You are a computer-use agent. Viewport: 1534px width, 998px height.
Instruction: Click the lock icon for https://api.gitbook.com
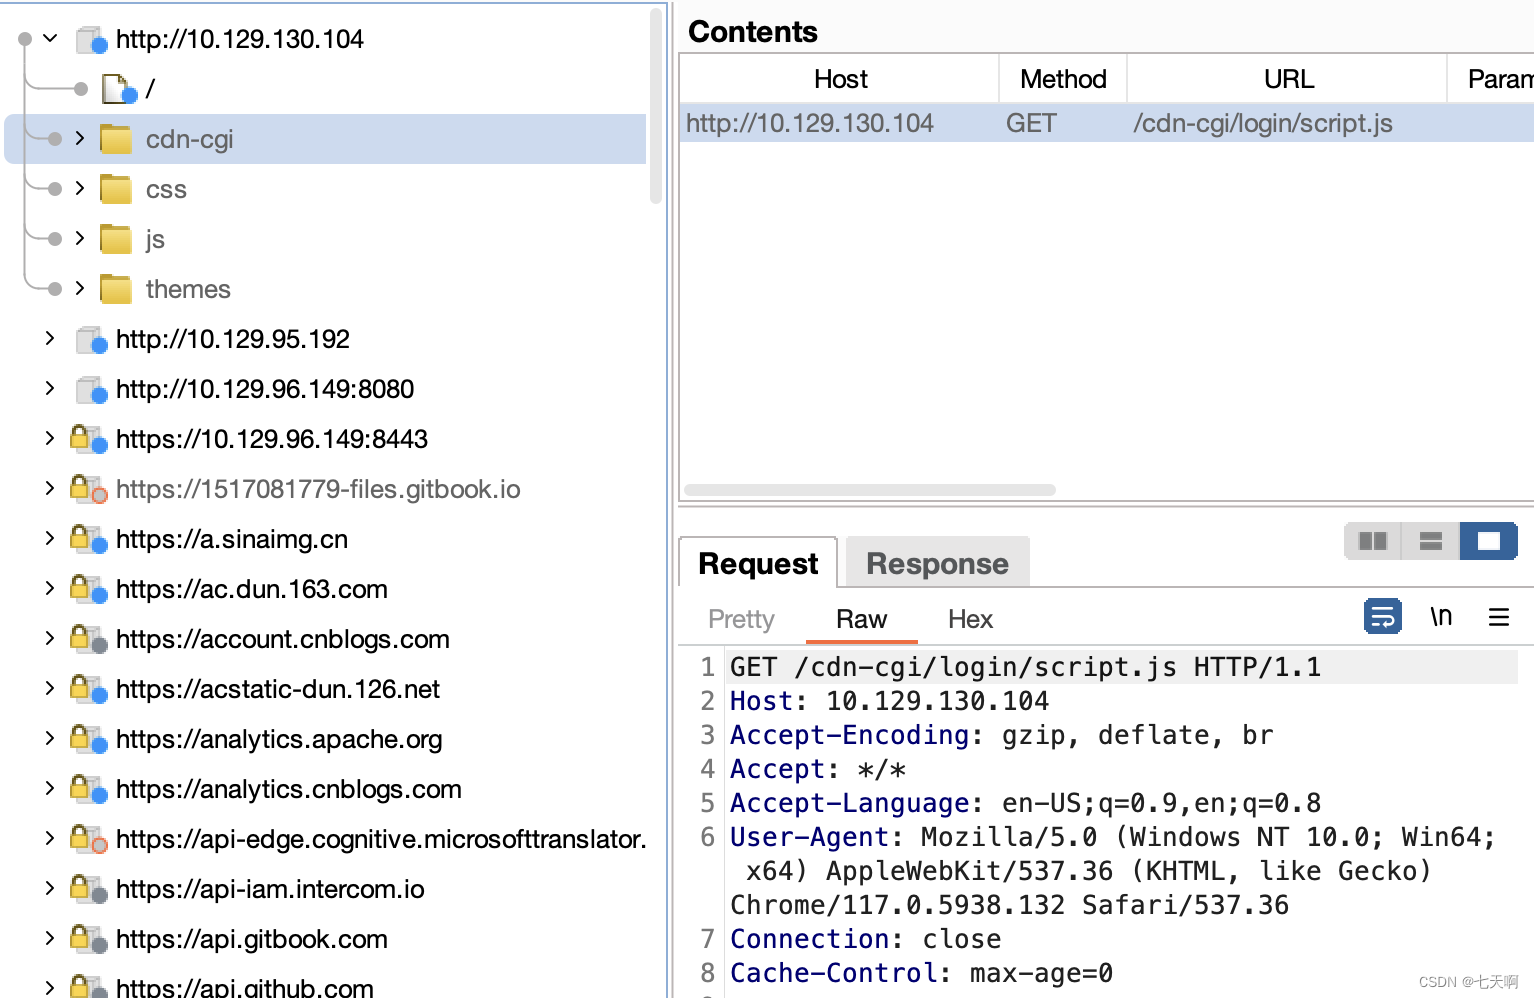(88, 938)
